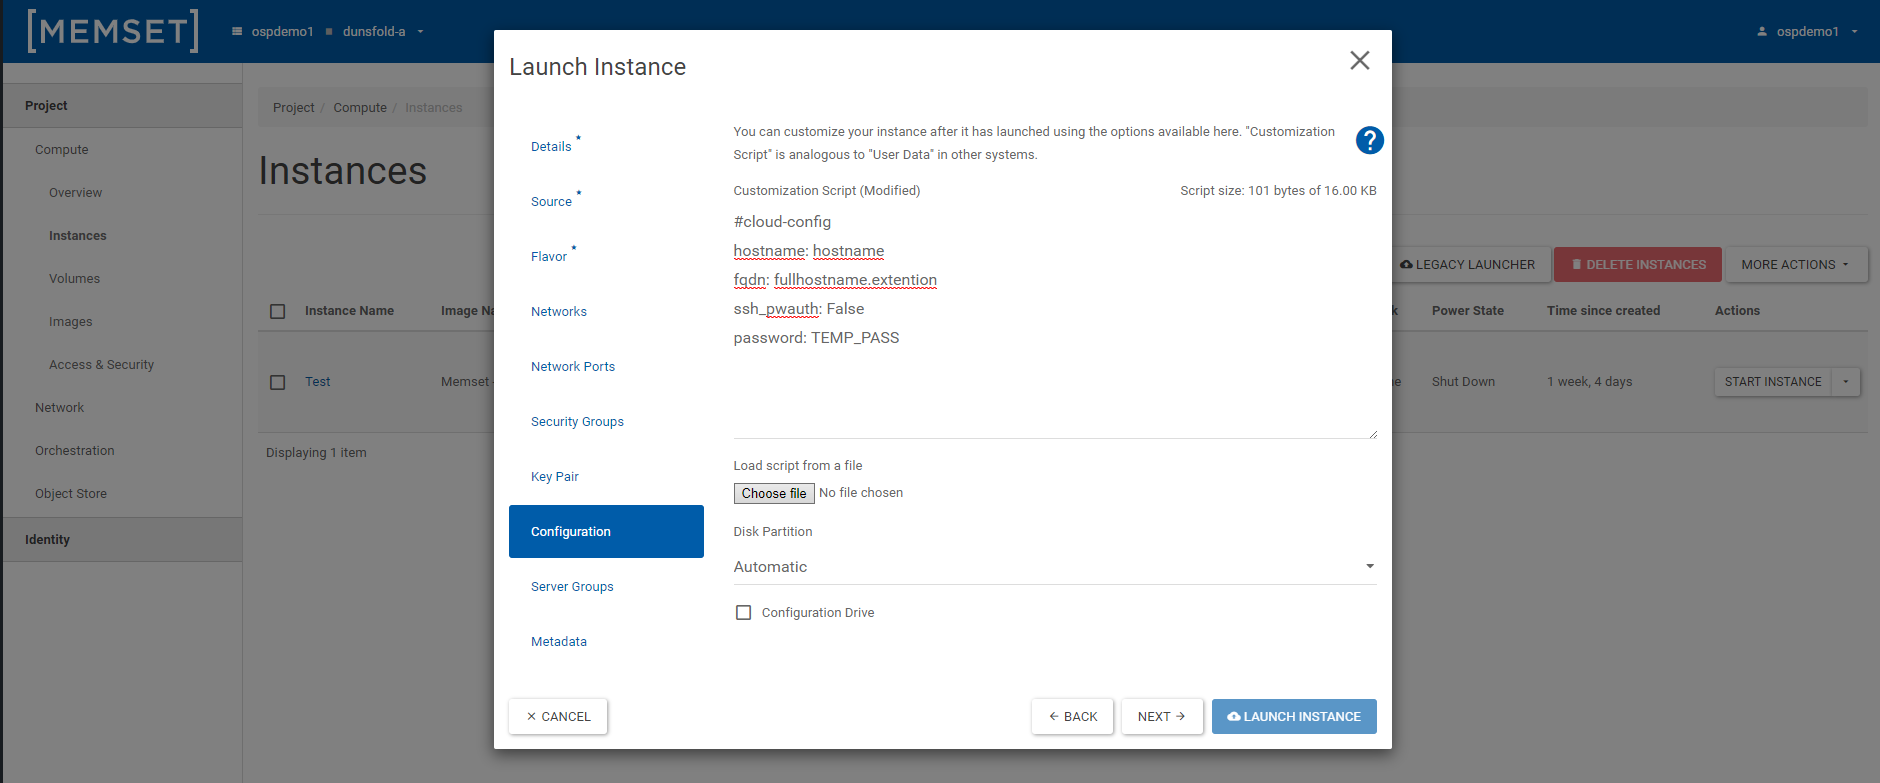This screenshot has width=1880, height=783.
Task: Cancel the Launch Instance wizard
Action: click(x=558, y=716)
